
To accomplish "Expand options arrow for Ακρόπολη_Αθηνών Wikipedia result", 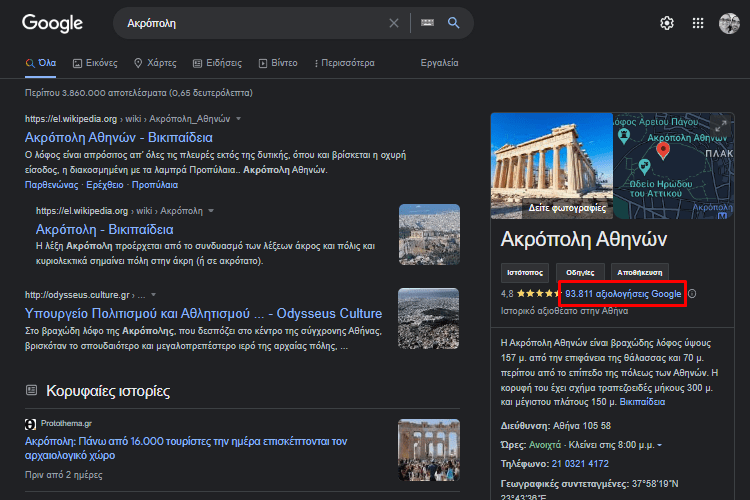I will click(x=238, y=119).
